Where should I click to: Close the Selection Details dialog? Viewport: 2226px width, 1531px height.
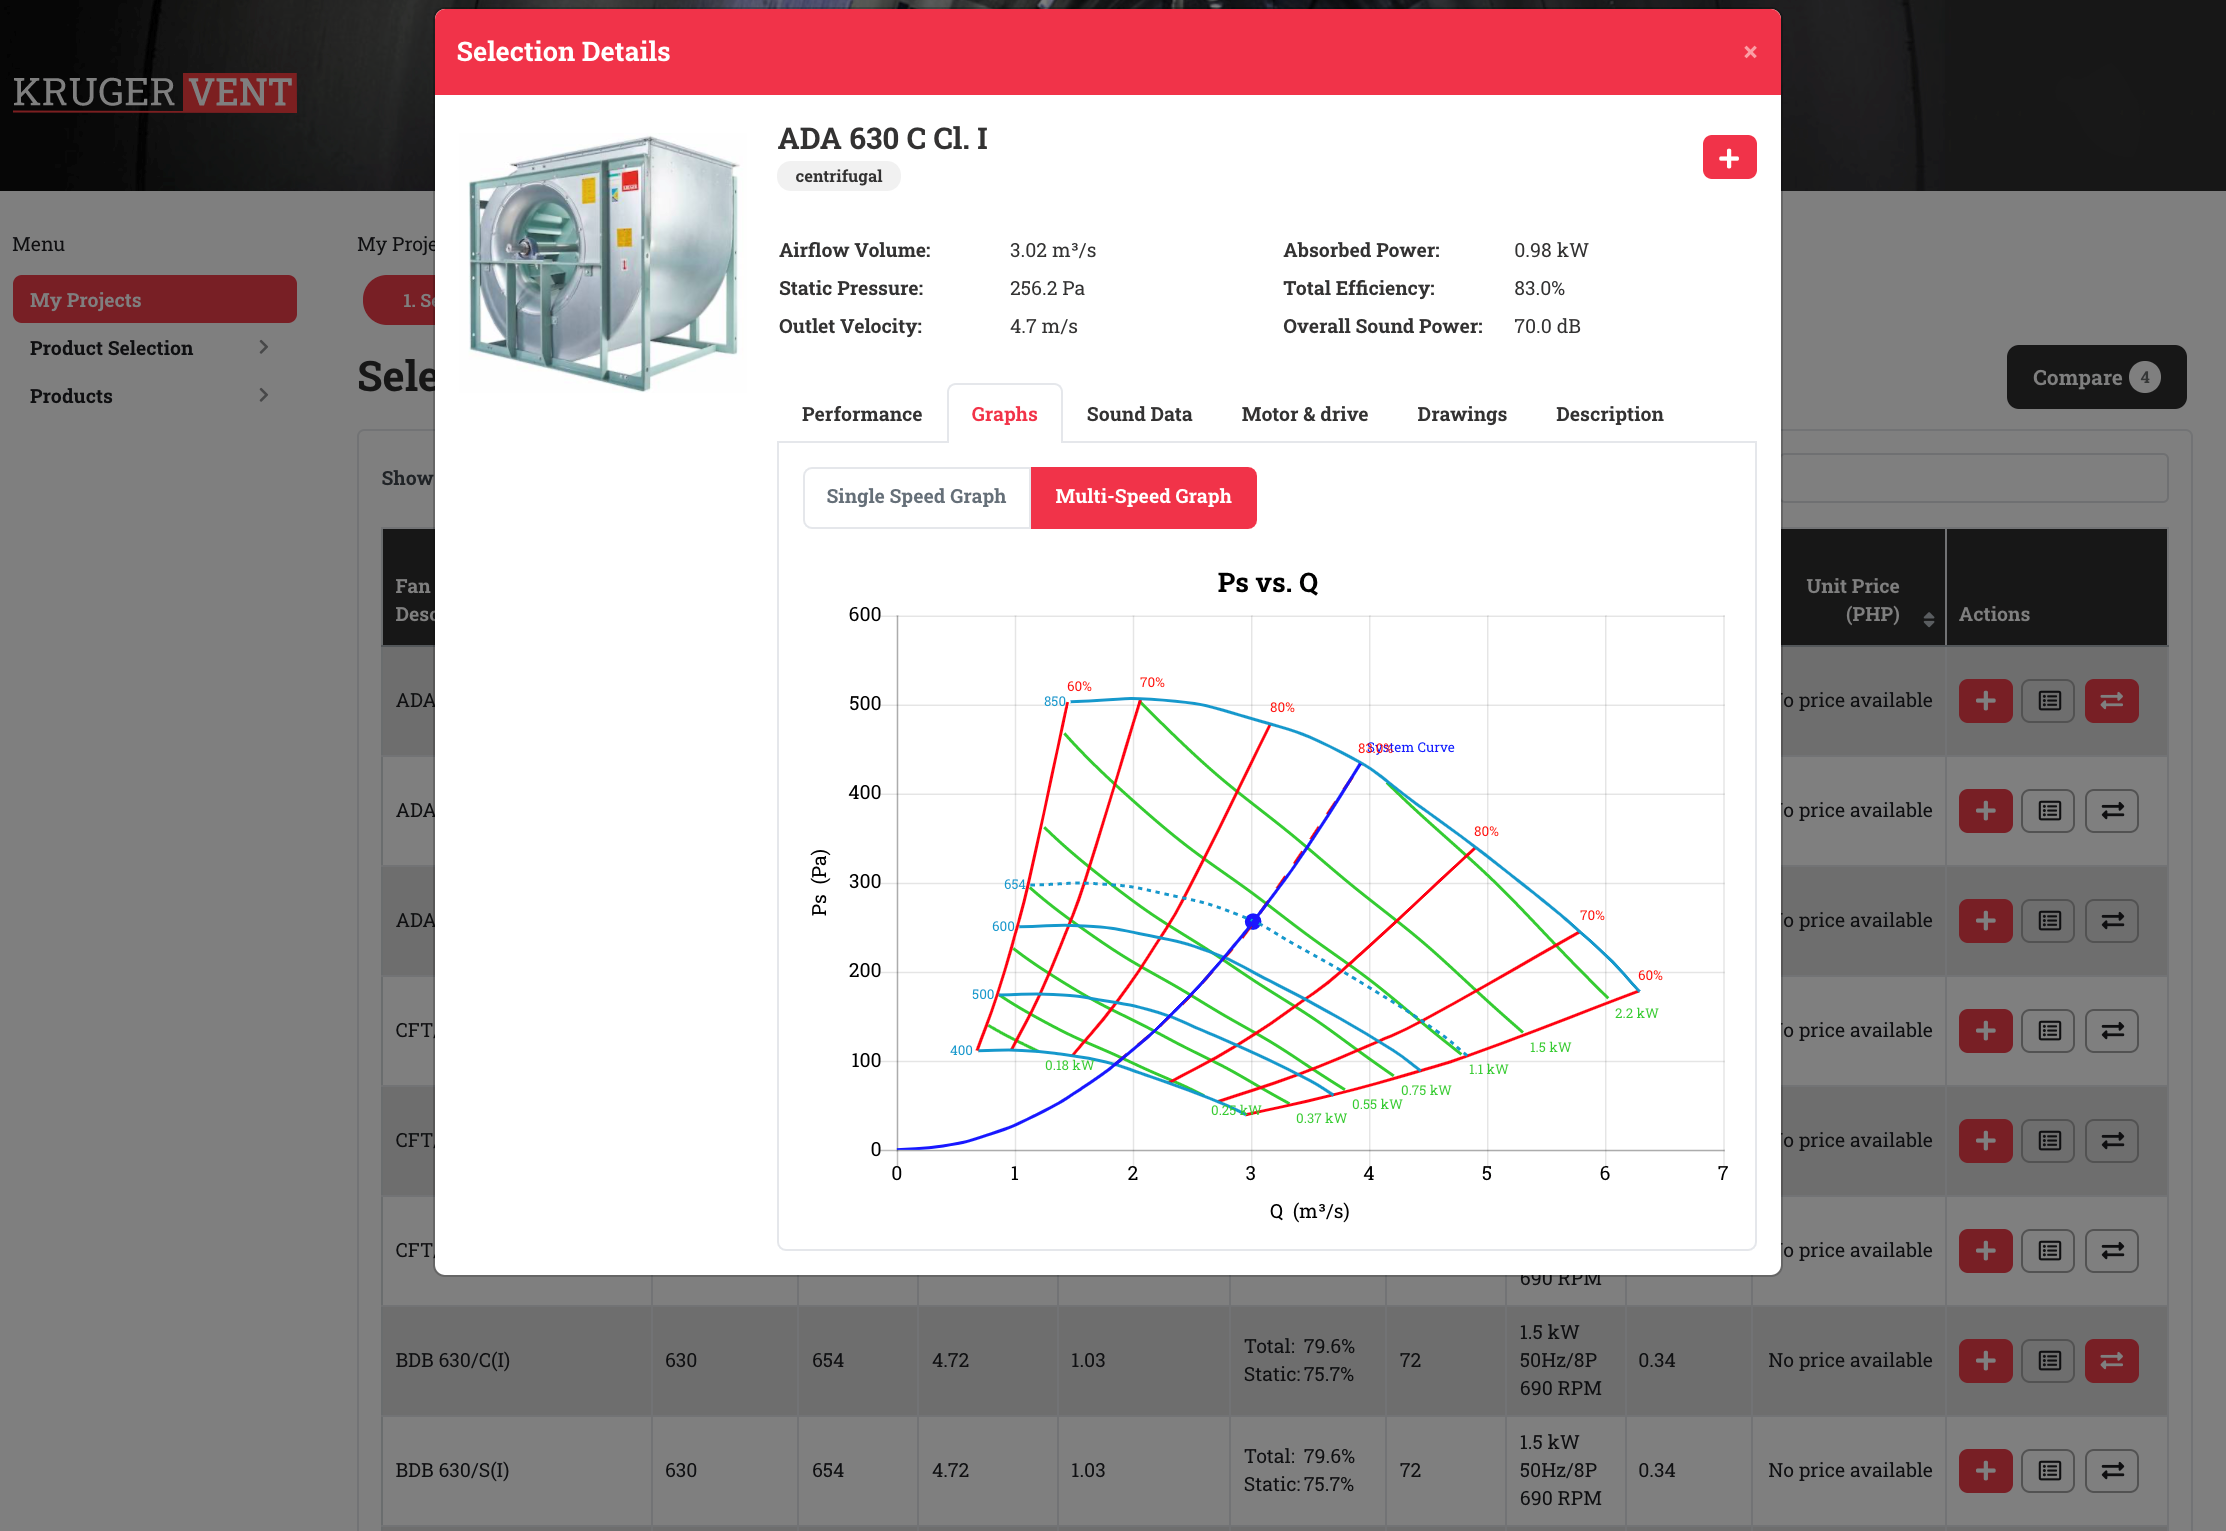(1749, 52)
